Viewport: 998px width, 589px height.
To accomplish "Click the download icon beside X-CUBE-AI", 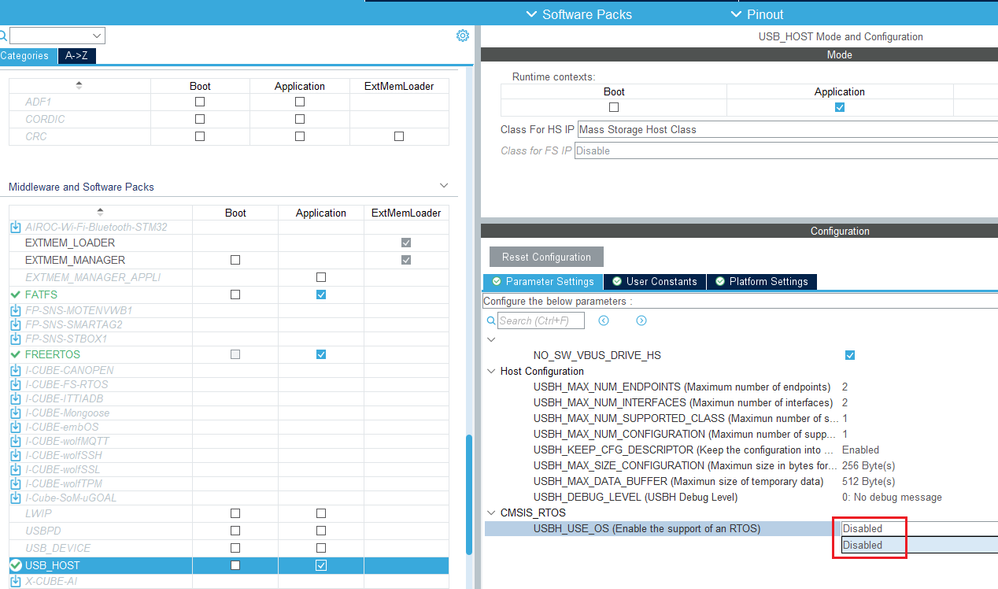I will click(16, 581).
